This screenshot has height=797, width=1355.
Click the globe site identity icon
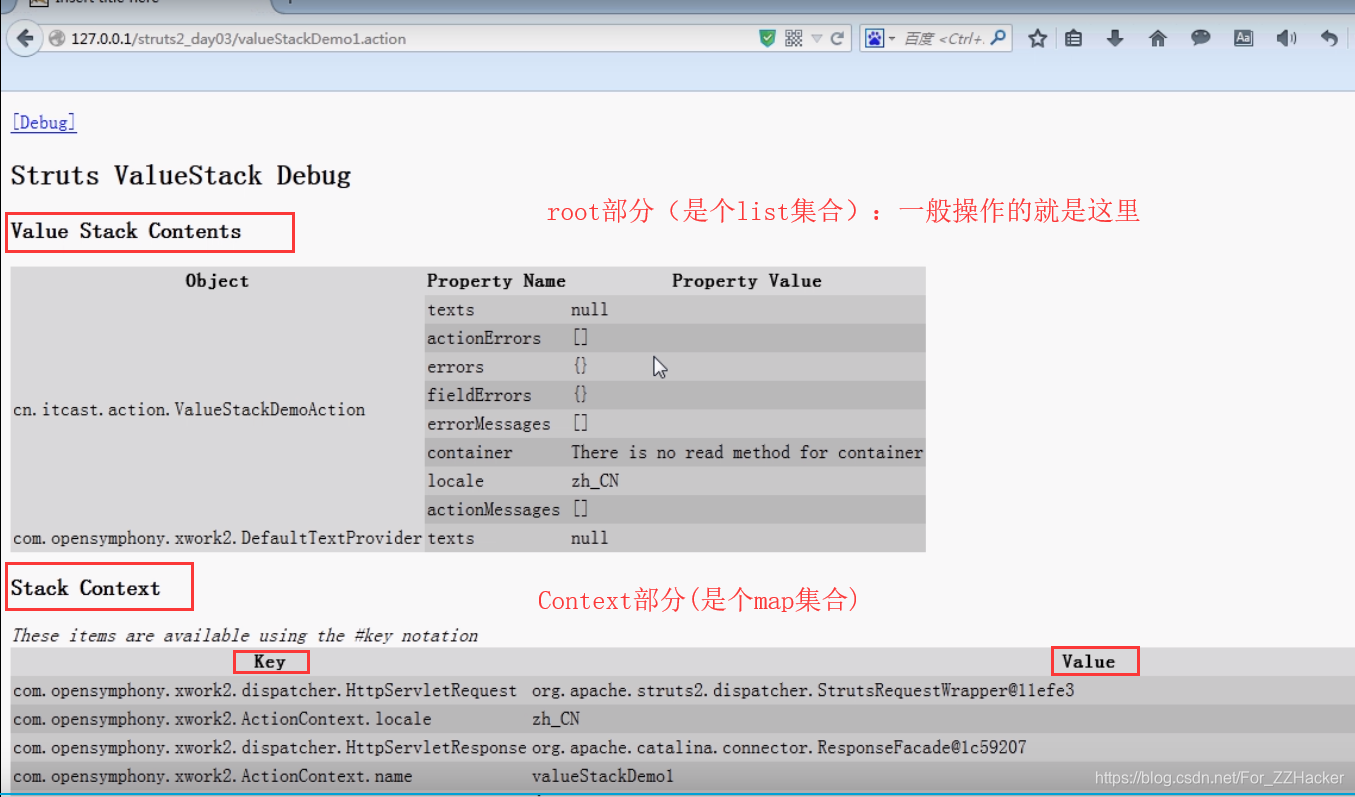[55, 39]
